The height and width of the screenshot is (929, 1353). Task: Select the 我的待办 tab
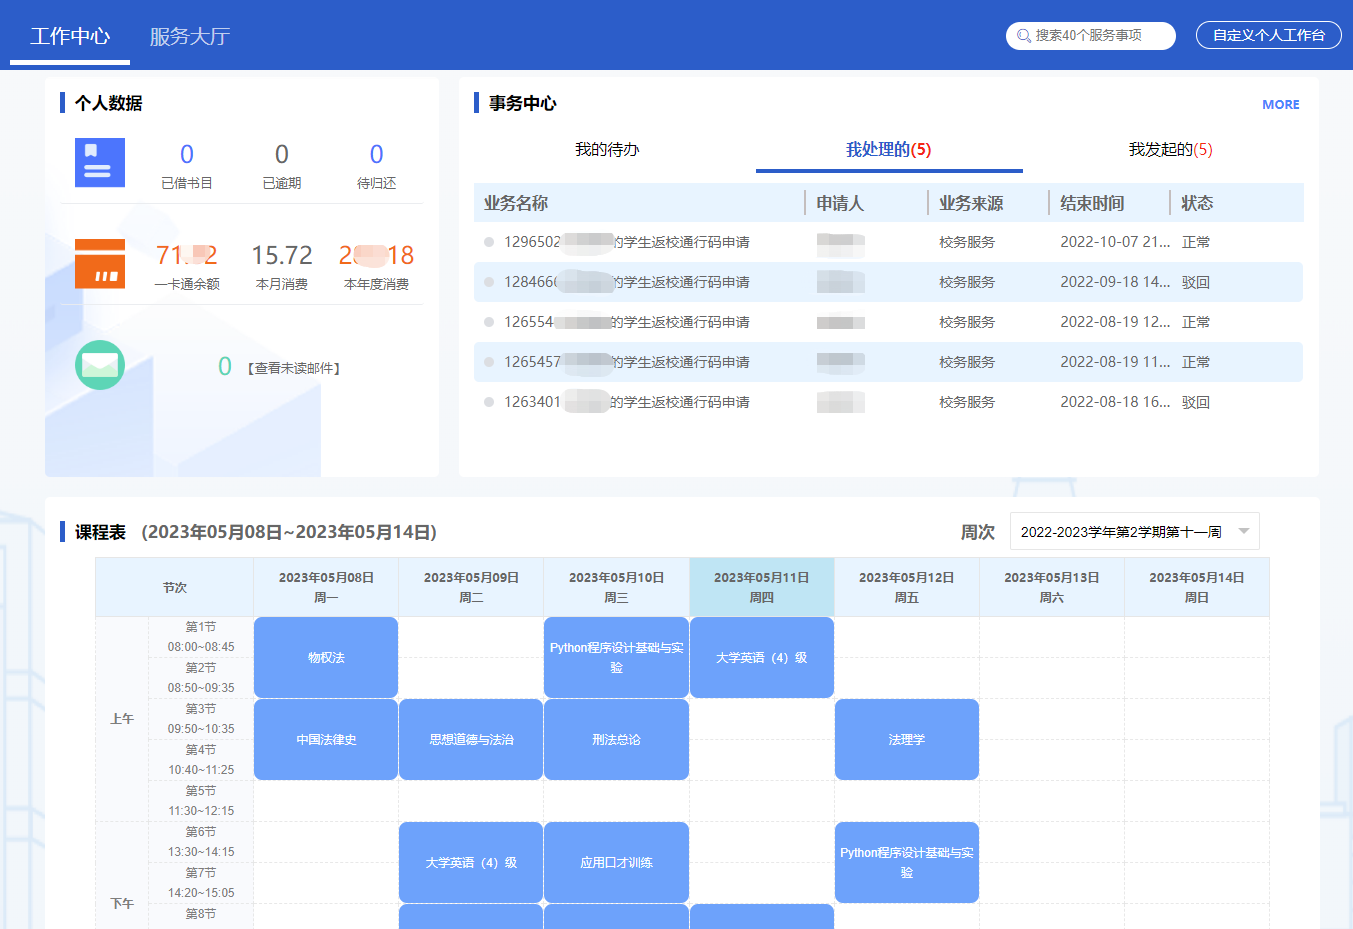[x=607, y=150]
